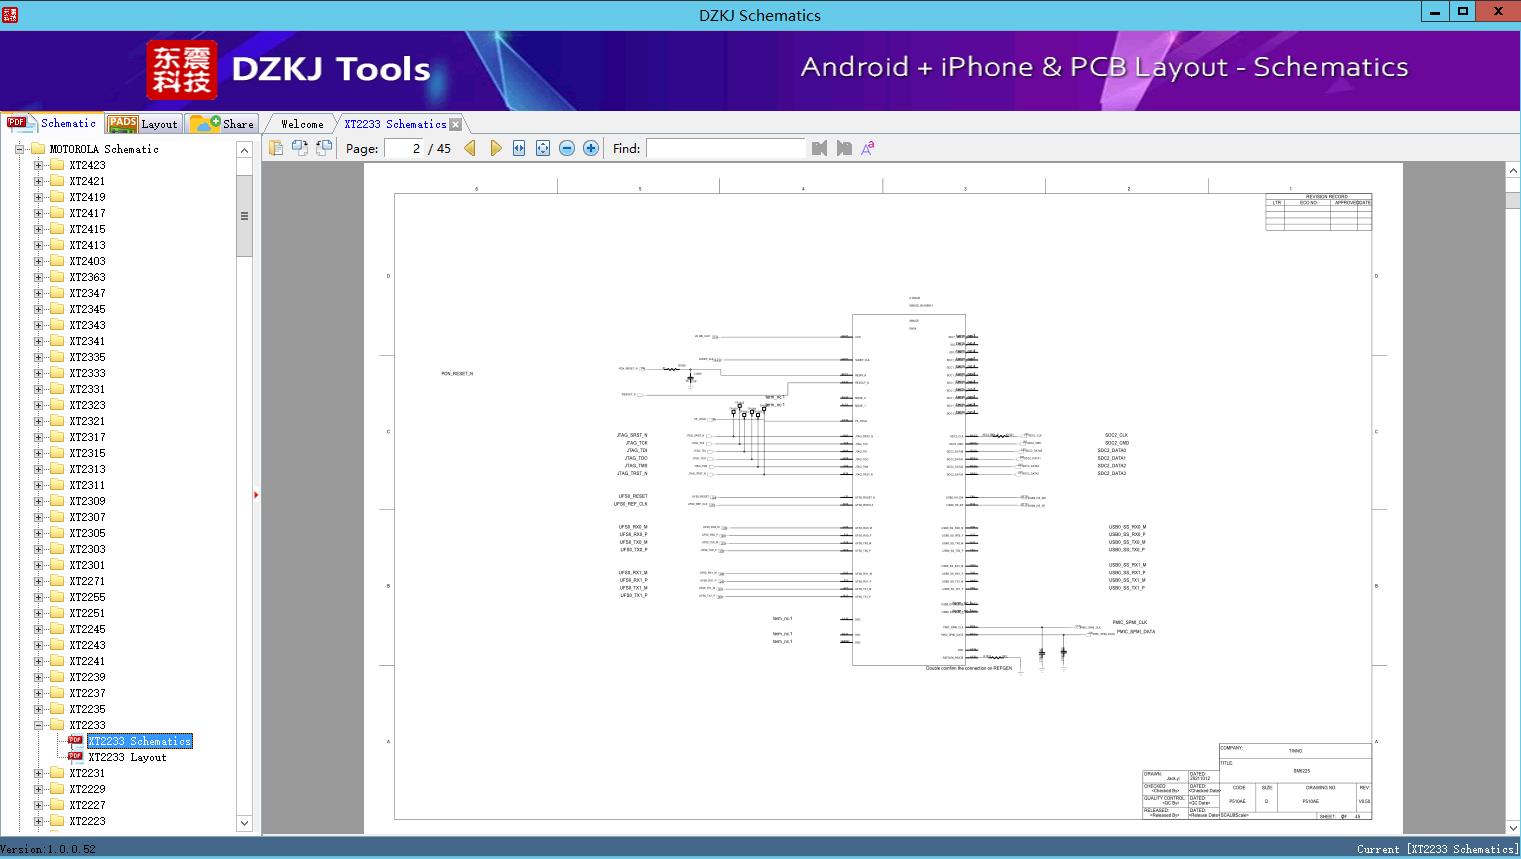Image resolution: width=1521 pixels, height=859 pixels.
Task: Fit the whole page in the view
Action: (543, 148)
